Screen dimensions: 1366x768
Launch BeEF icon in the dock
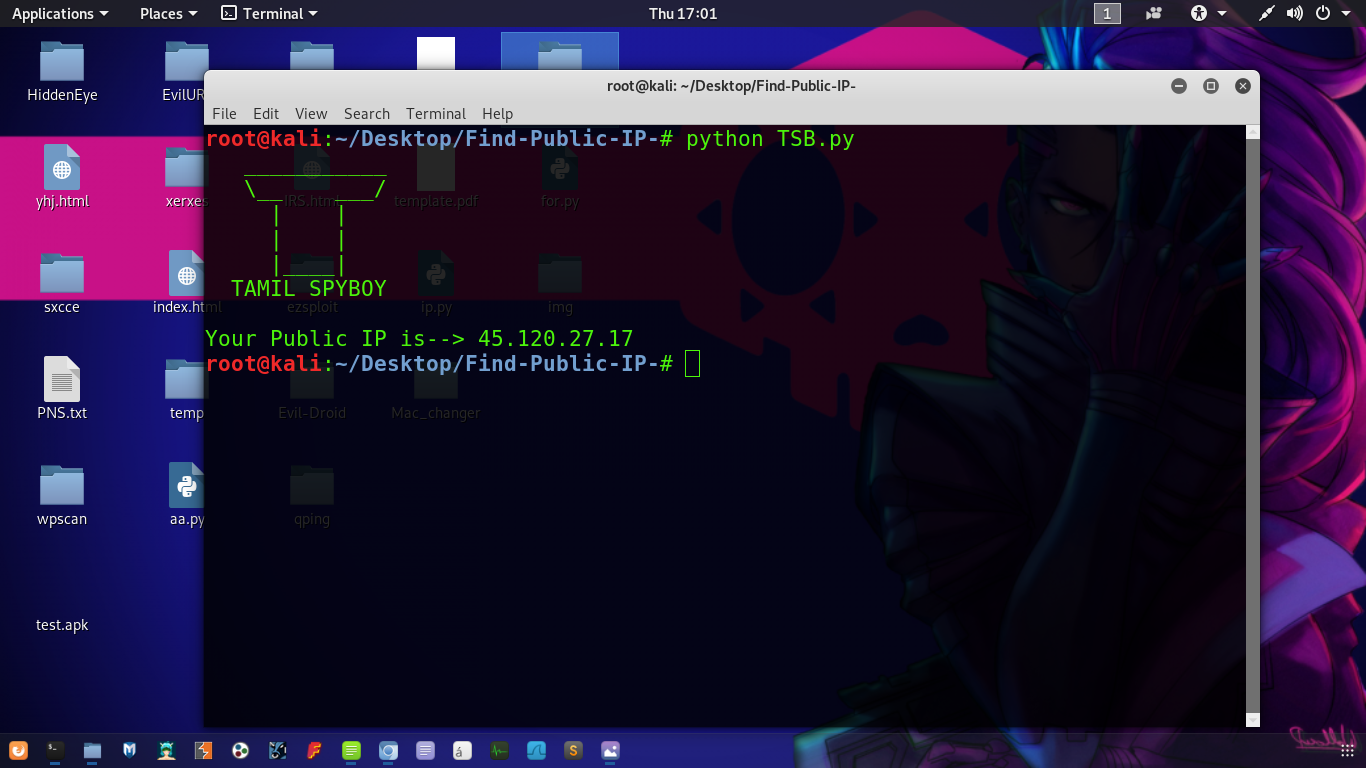tap(277, 750)
